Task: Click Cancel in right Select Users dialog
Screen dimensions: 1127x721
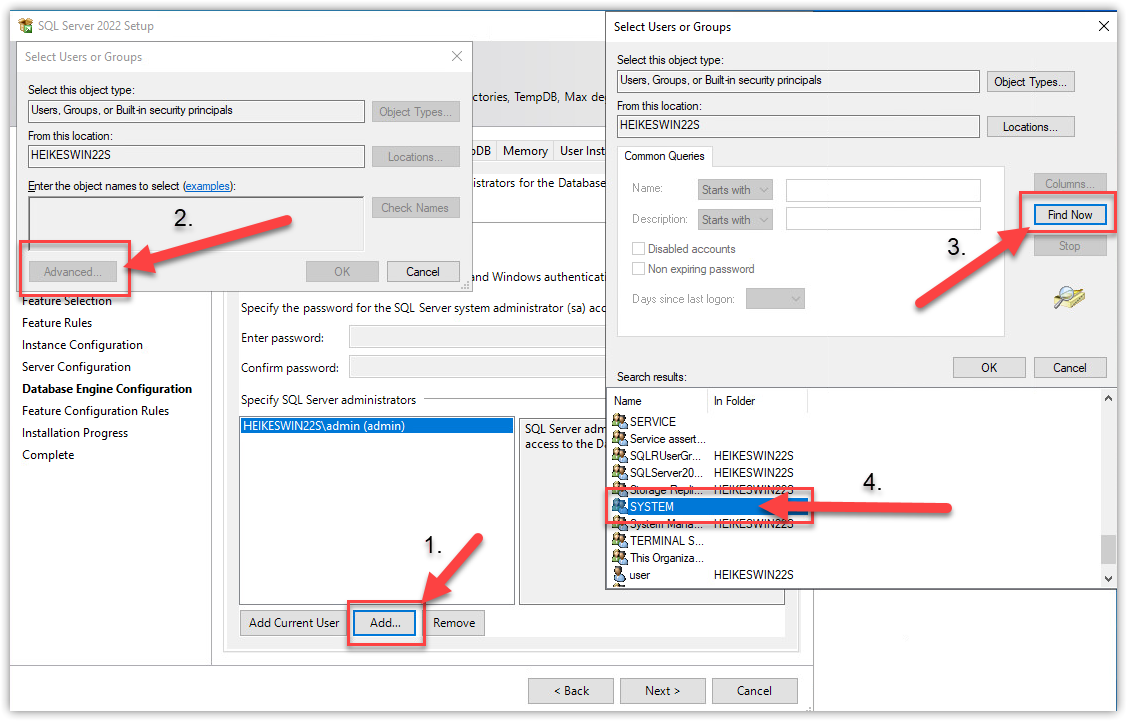Action: [x=1070, y=367]
